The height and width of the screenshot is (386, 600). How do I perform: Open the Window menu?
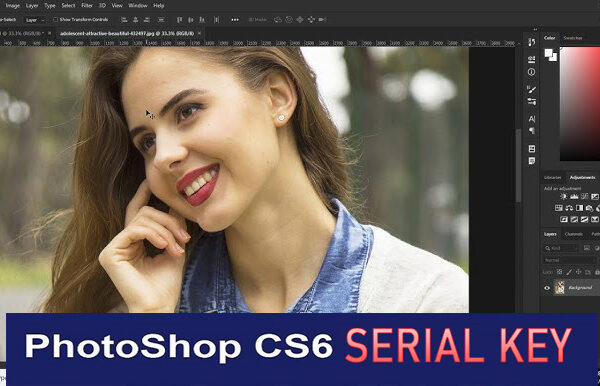coord(138,6)
